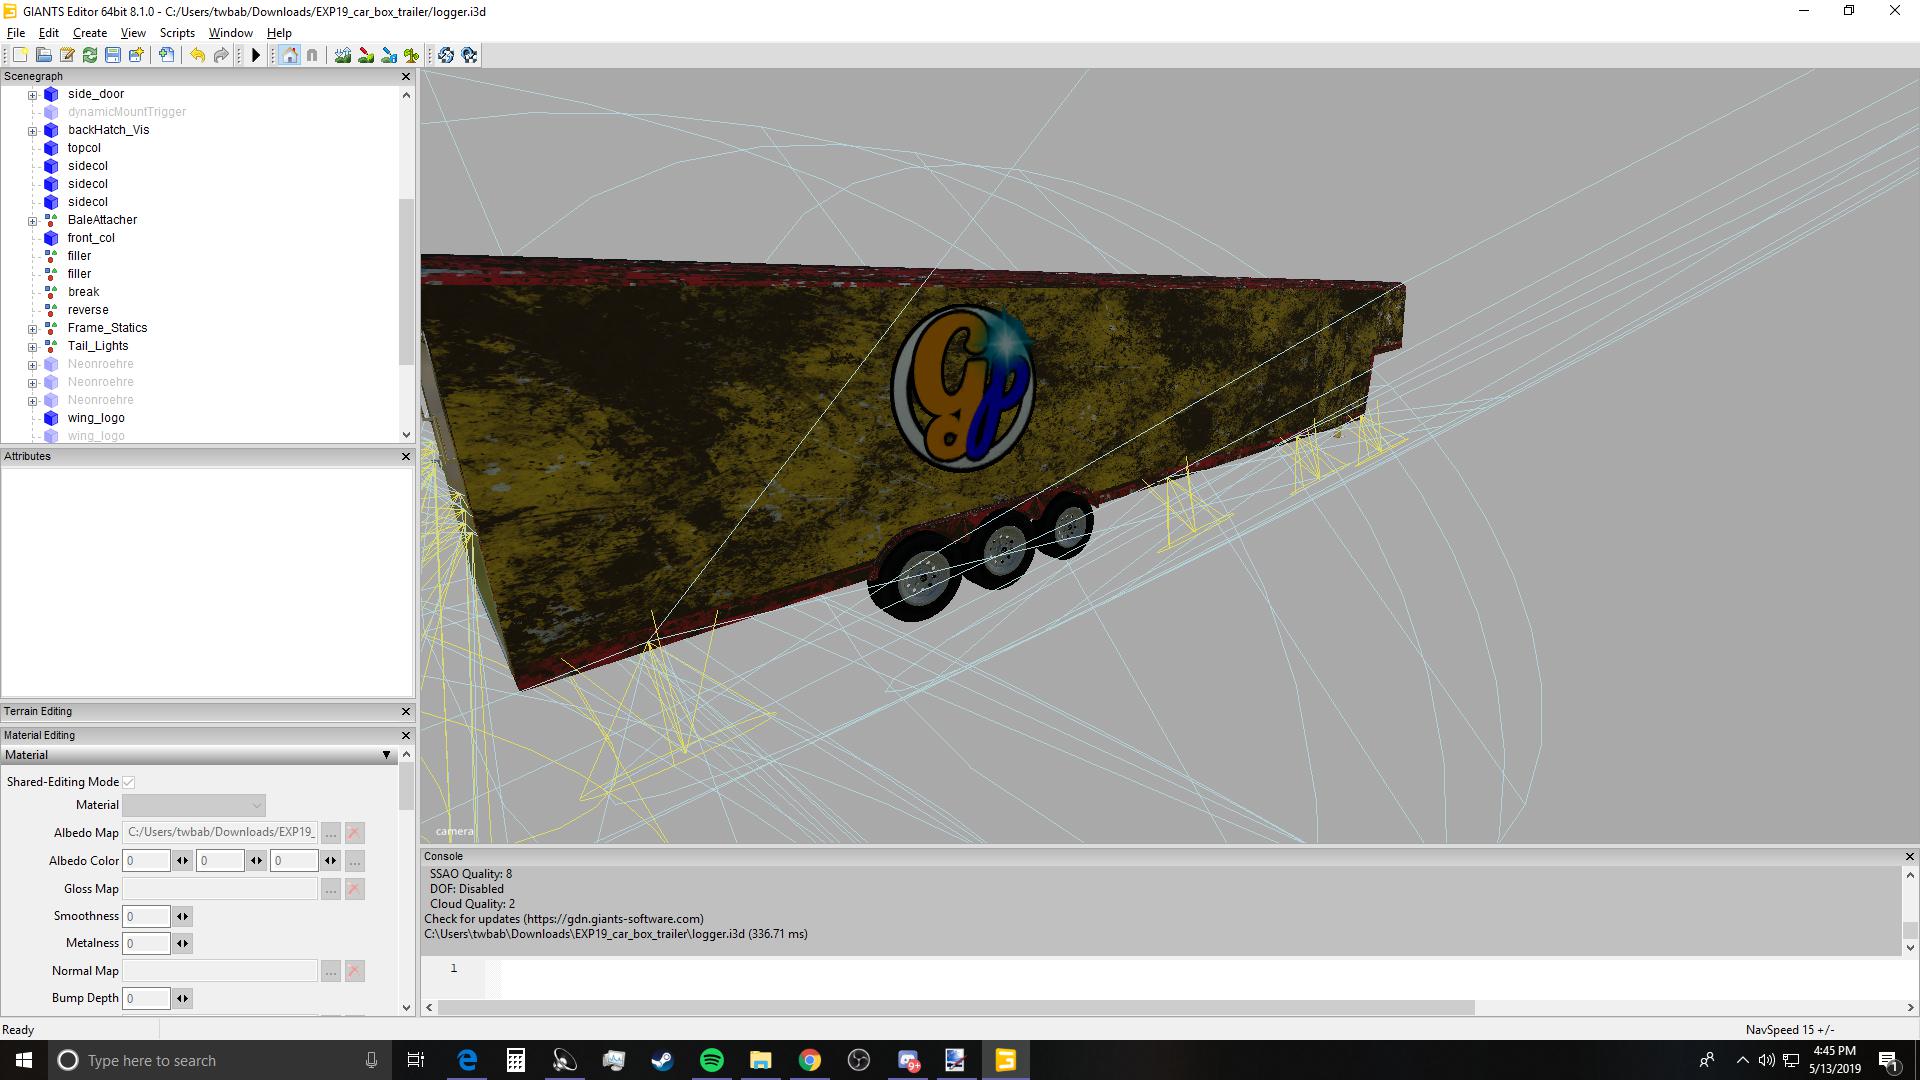Viewport: 1920px width, 1080px height.
Task: Click the Save floppy disk icon
Action: 113,55
